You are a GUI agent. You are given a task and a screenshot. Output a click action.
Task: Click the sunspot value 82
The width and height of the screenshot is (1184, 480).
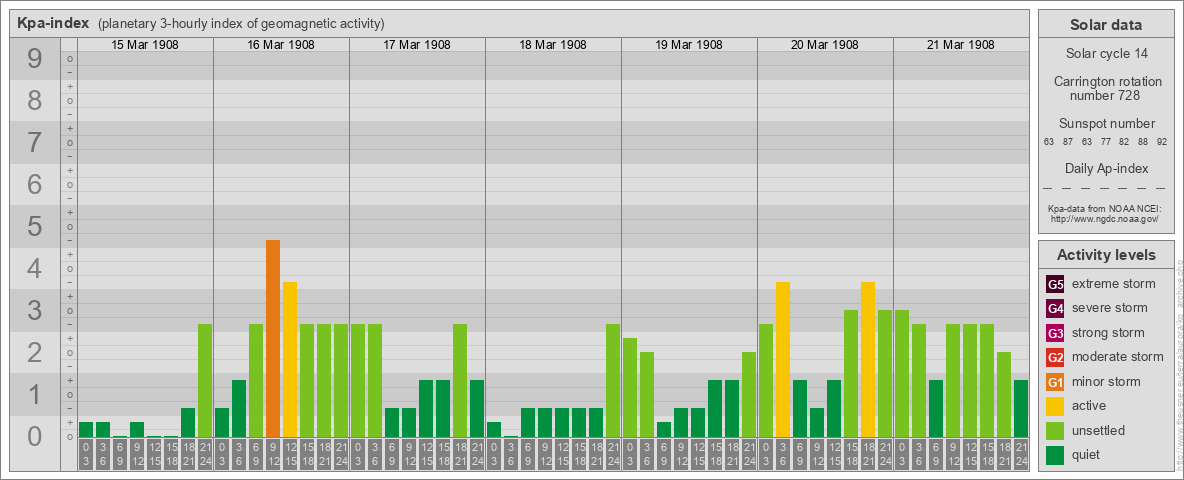pyautogui.click(x=1124, y=143)
